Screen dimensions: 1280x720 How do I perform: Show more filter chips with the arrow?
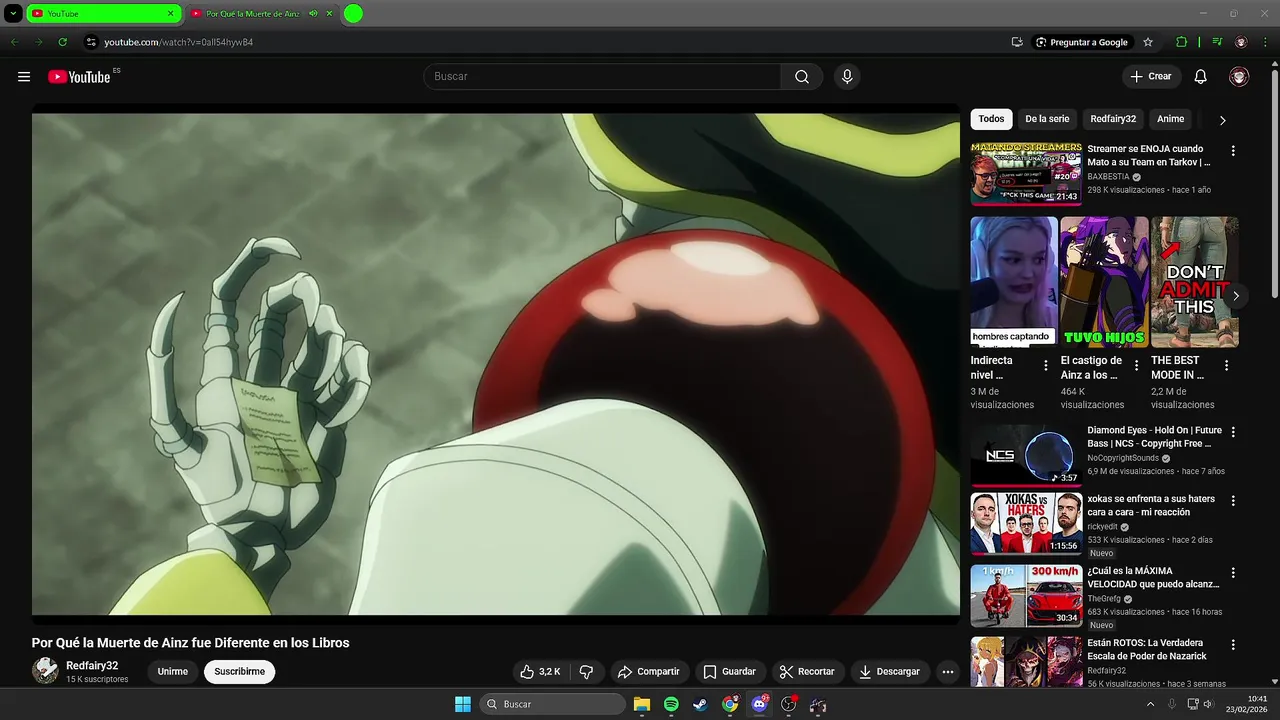(1222, 120)
